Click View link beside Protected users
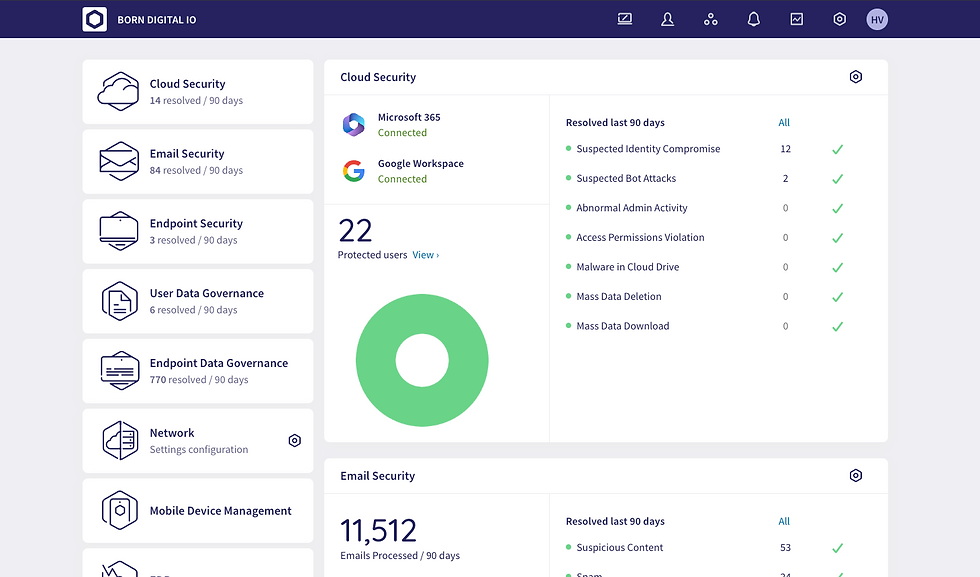Viewport: 980px width, 577px height. point(426,255)
